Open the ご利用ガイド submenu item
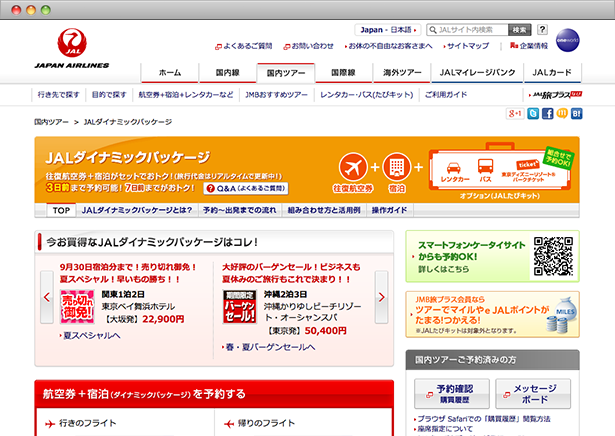 tap(446, 95)
